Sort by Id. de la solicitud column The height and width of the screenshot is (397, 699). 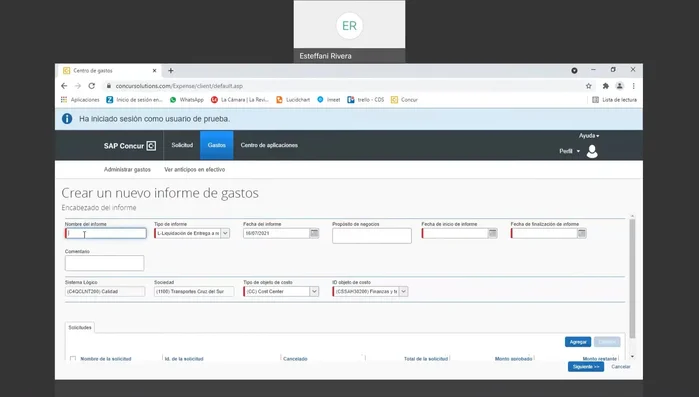[184, 359]
